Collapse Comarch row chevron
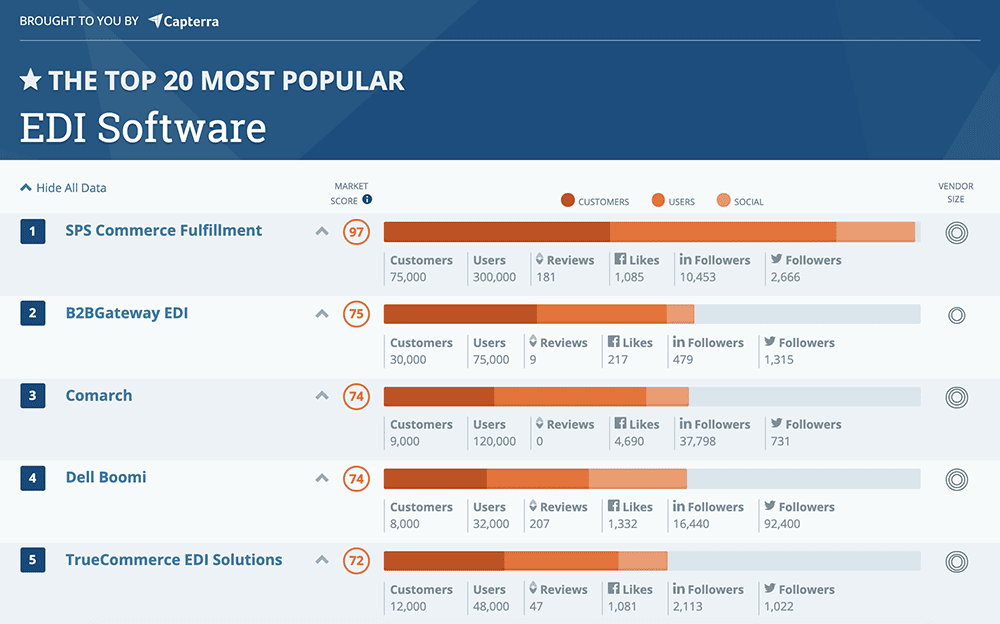This screenshot has width=1000, height=624. point(322,396)
